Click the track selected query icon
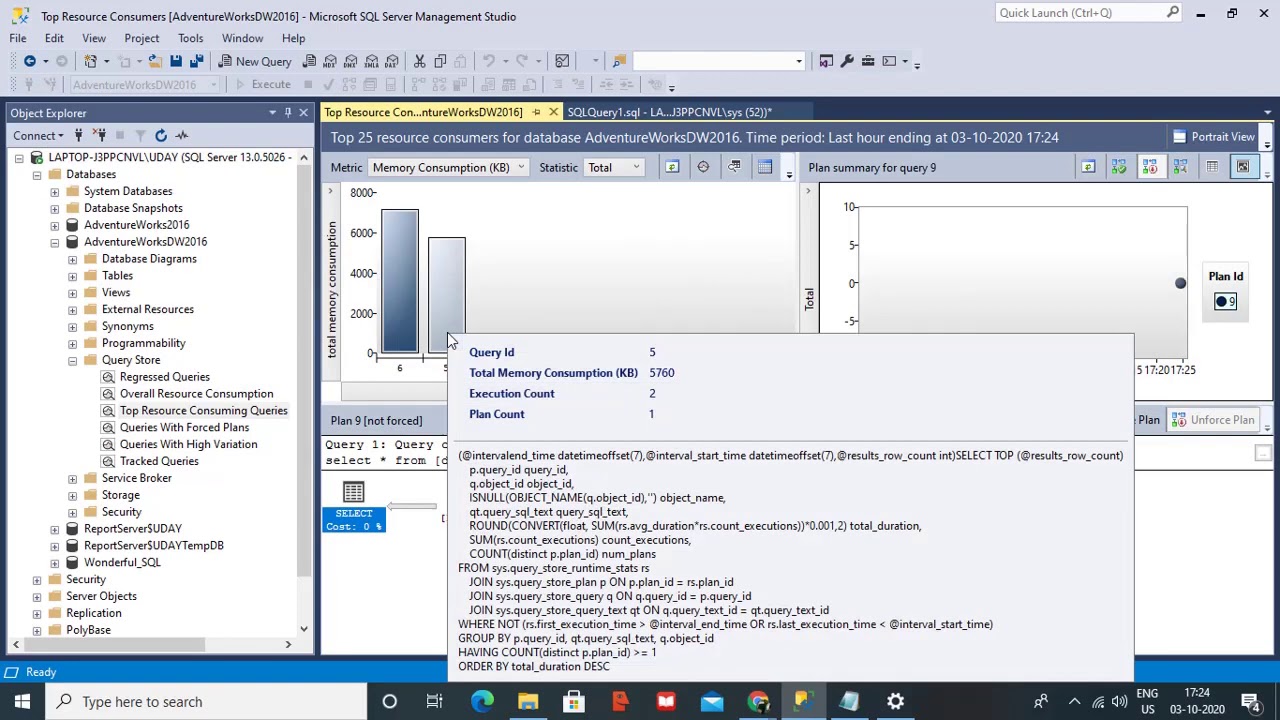Screen dimensions: 1280x720 click(x=703, y=167)
